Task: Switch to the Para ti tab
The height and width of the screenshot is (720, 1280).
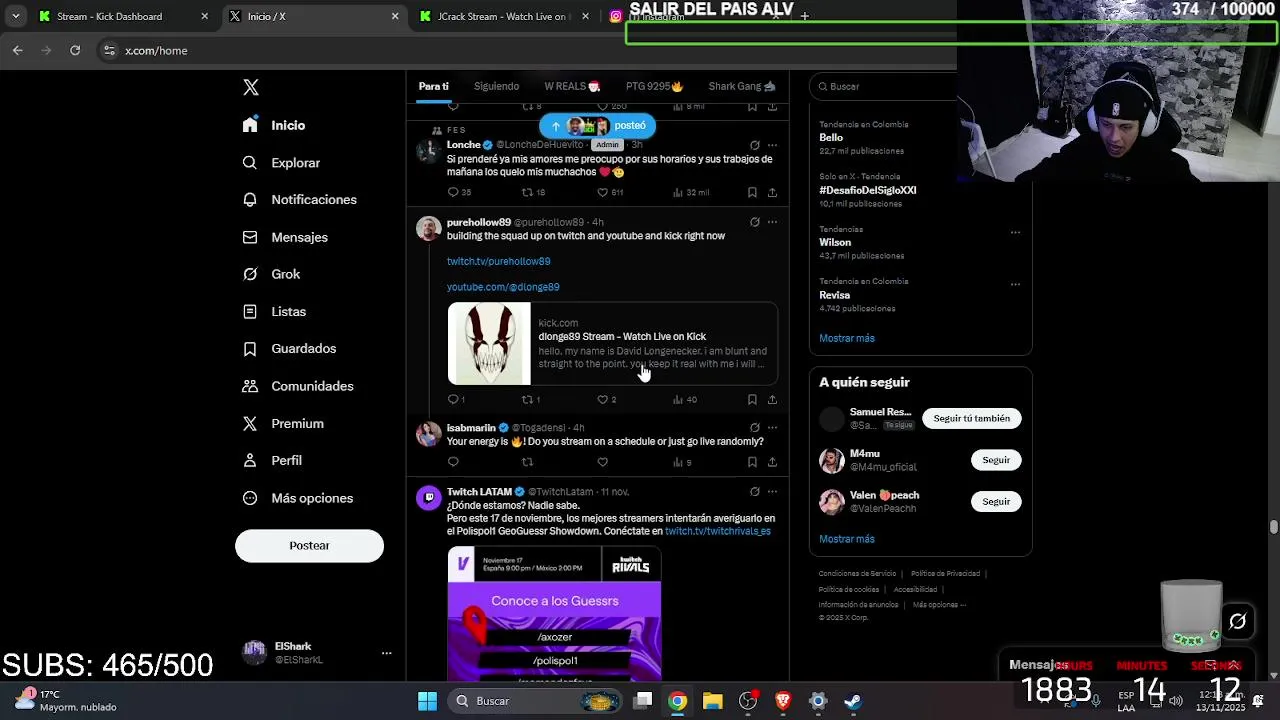Action: (434, 86)
